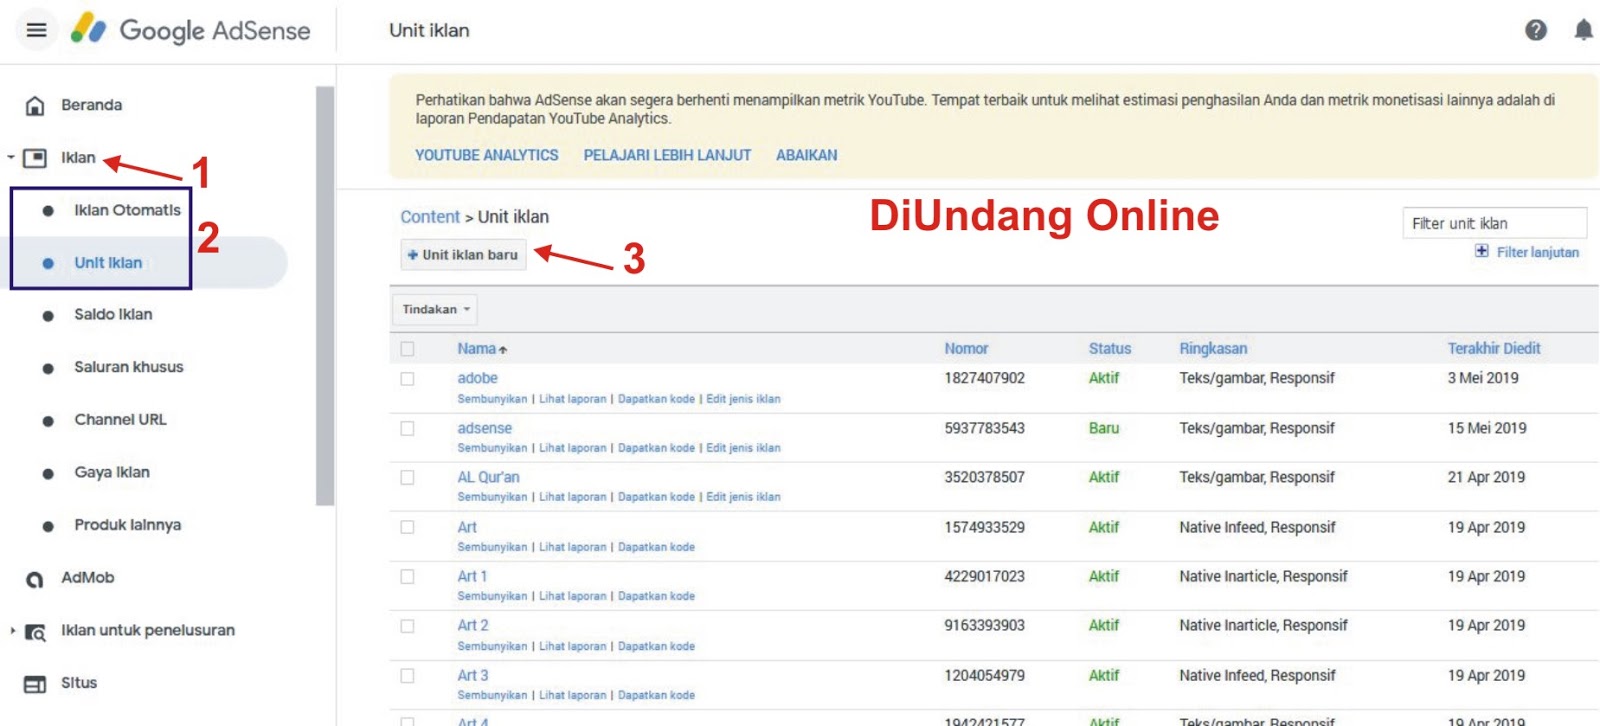Open Iklan Otomatis in sidebar
Image resolution: width=1600 pixels, height=726 pixels.
[x=127, y=210]
